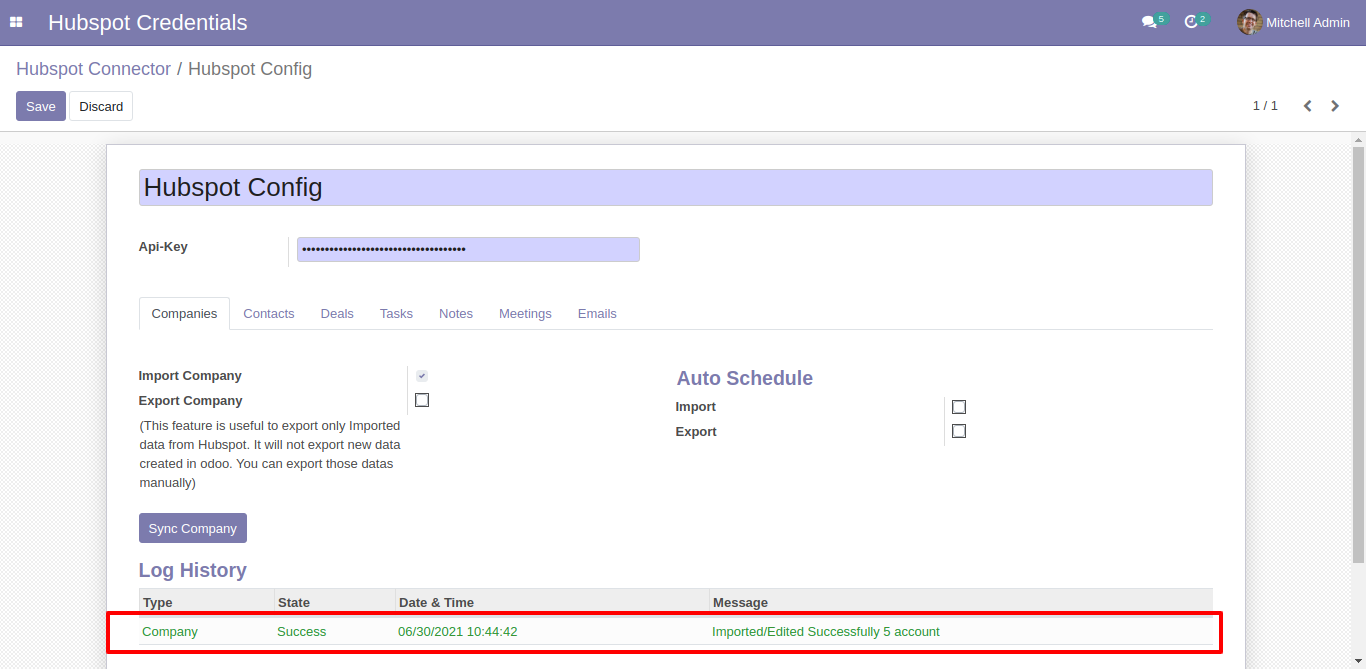The height and width of the screenshot is (669, 1366).
Task: Enable the Export Company checkbox
Action: pos(422,400)
